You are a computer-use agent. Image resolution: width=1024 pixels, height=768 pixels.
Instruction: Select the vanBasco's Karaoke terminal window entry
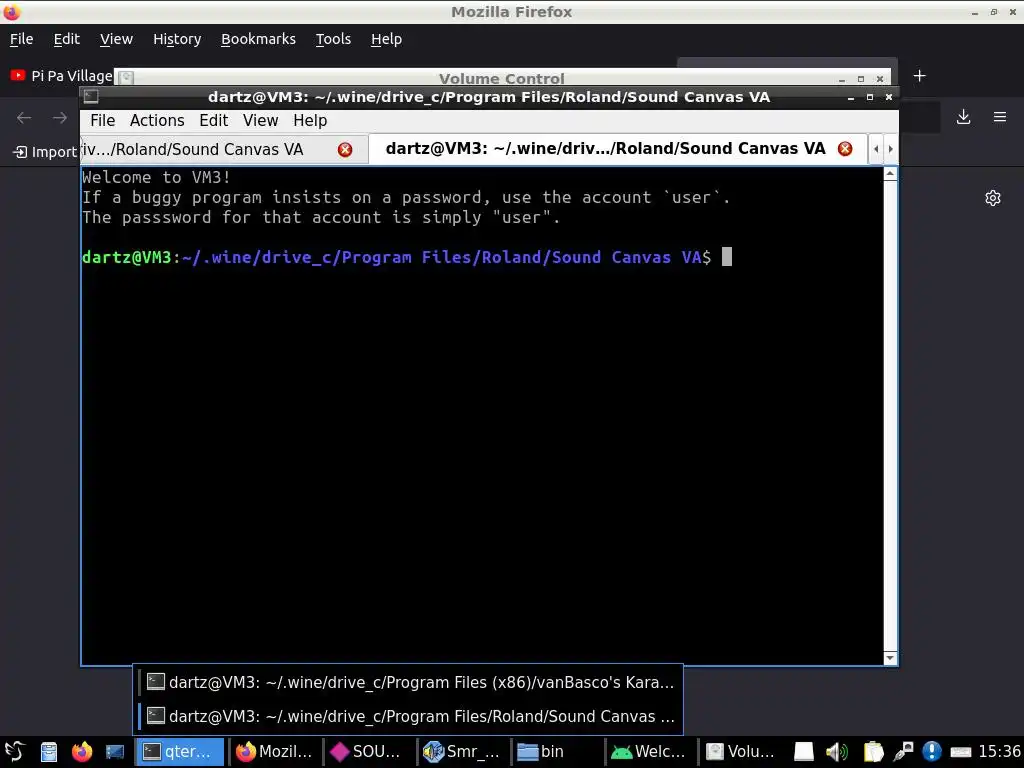click(409, 682)
